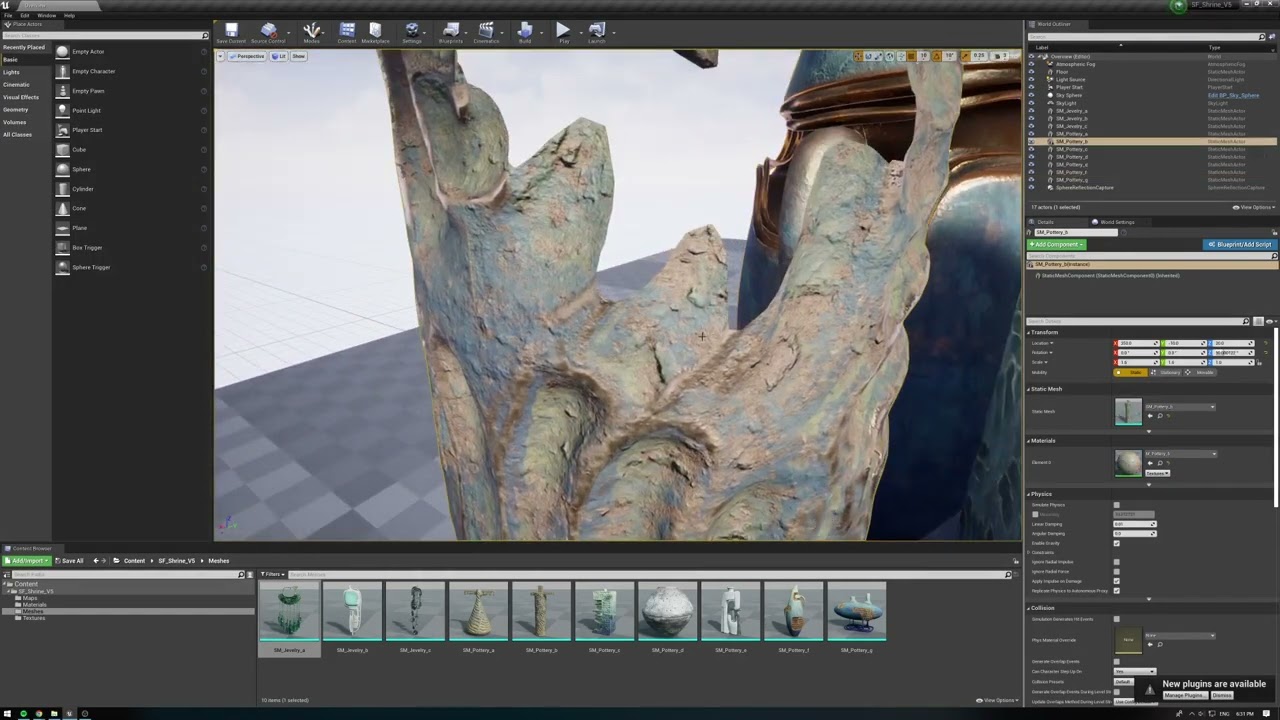This screenshot has width=1280, height=720.
Task: Click the Location X value field
Action: tap(1136, 343)
